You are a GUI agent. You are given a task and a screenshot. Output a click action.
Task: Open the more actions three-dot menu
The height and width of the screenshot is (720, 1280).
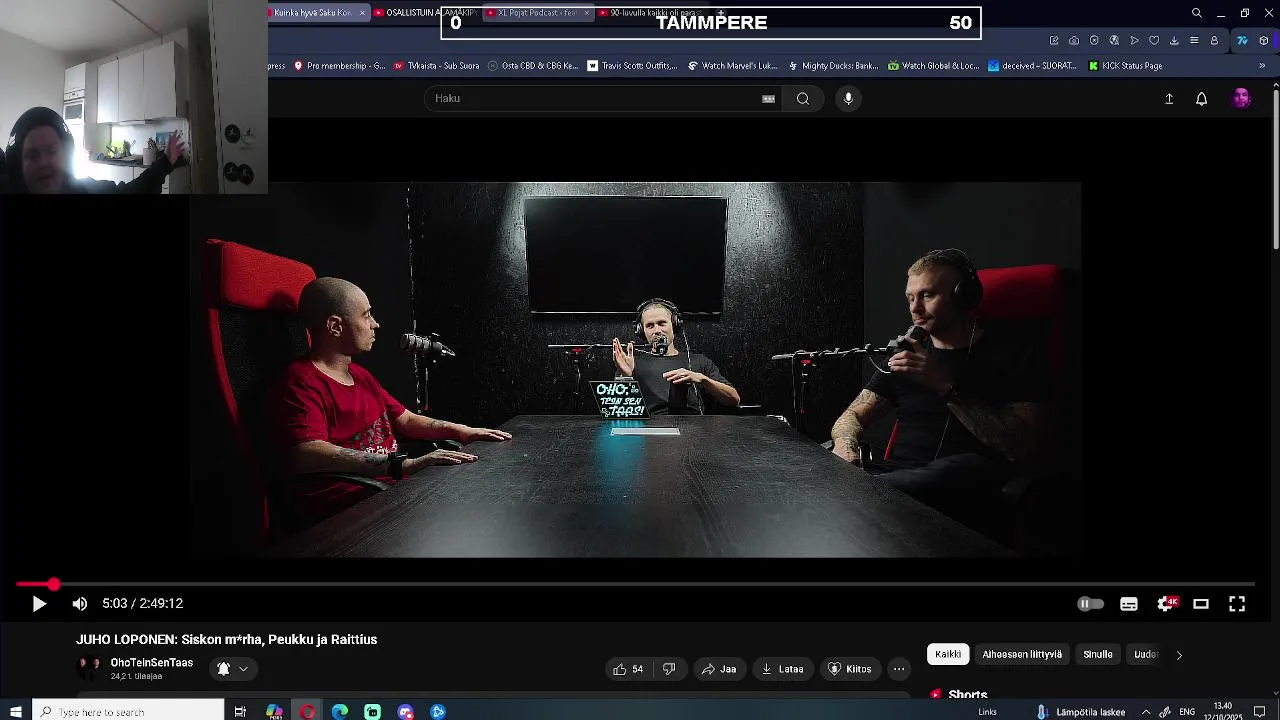(x=899, y=669)
